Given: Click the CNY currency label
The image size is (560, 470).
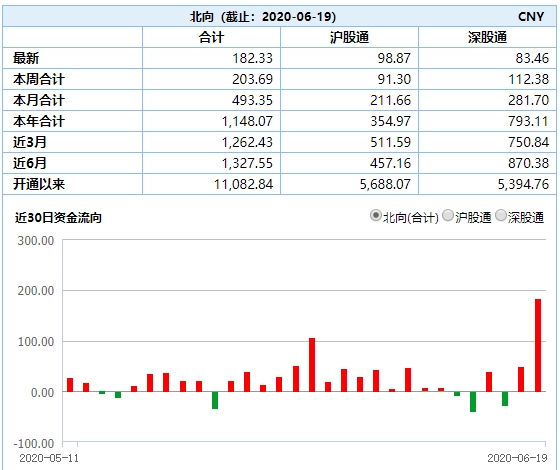Looking at the screenshot, I should pyautogui.click(x=531, y=17).
